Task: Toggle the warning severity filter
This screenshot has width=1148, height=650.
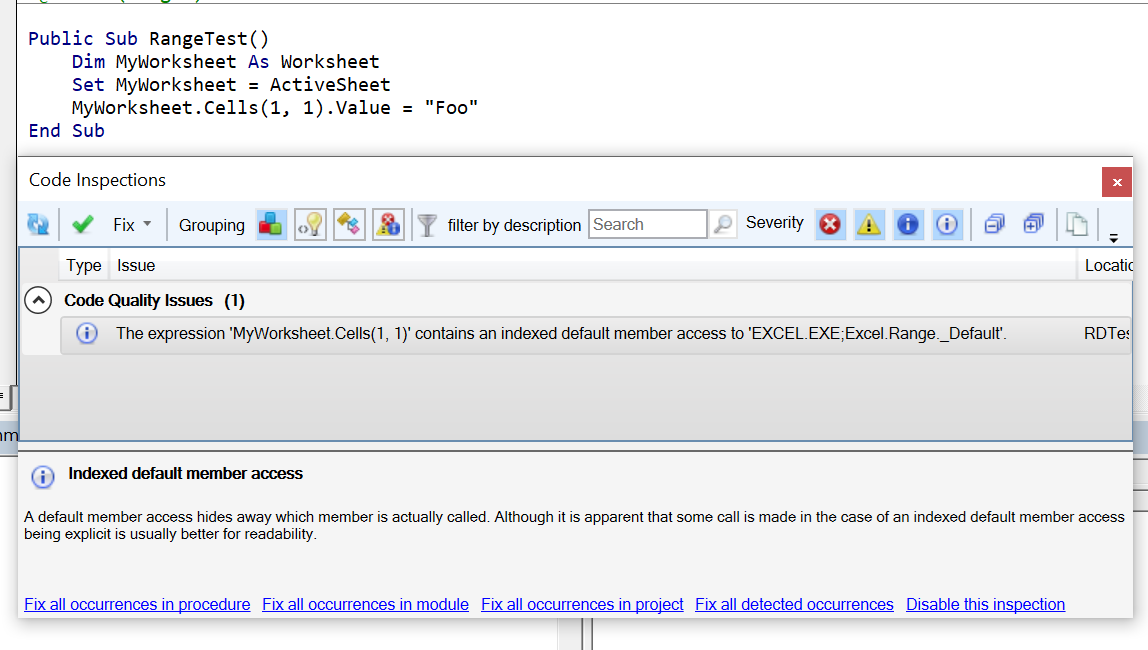Action: [869, 224]
